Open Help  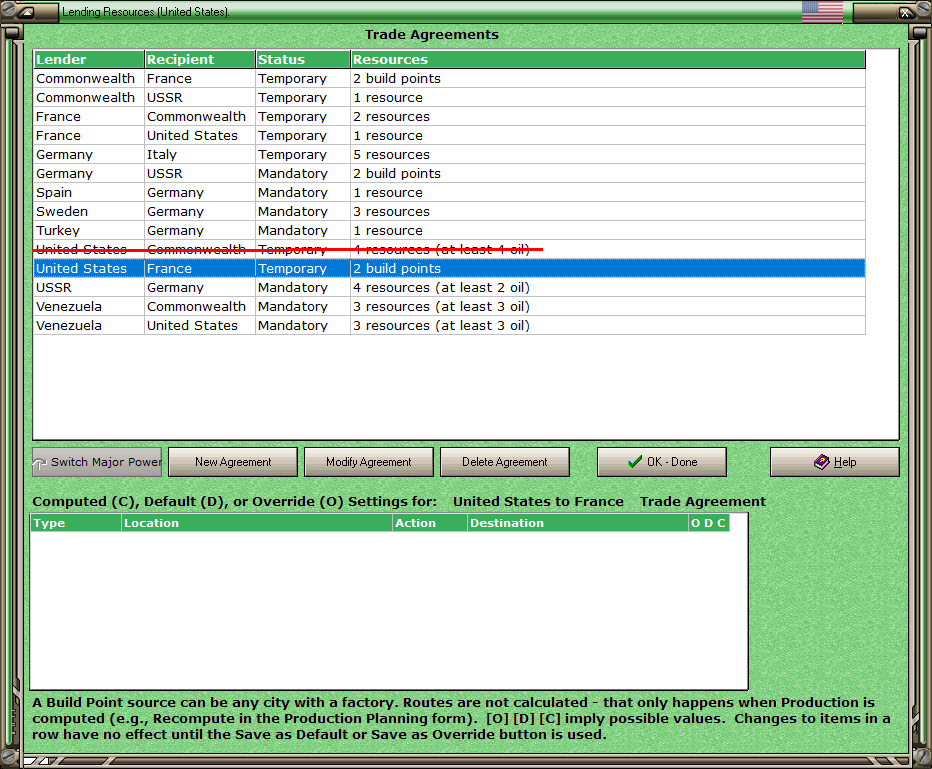pyautogui.click(x=834, y=462)
